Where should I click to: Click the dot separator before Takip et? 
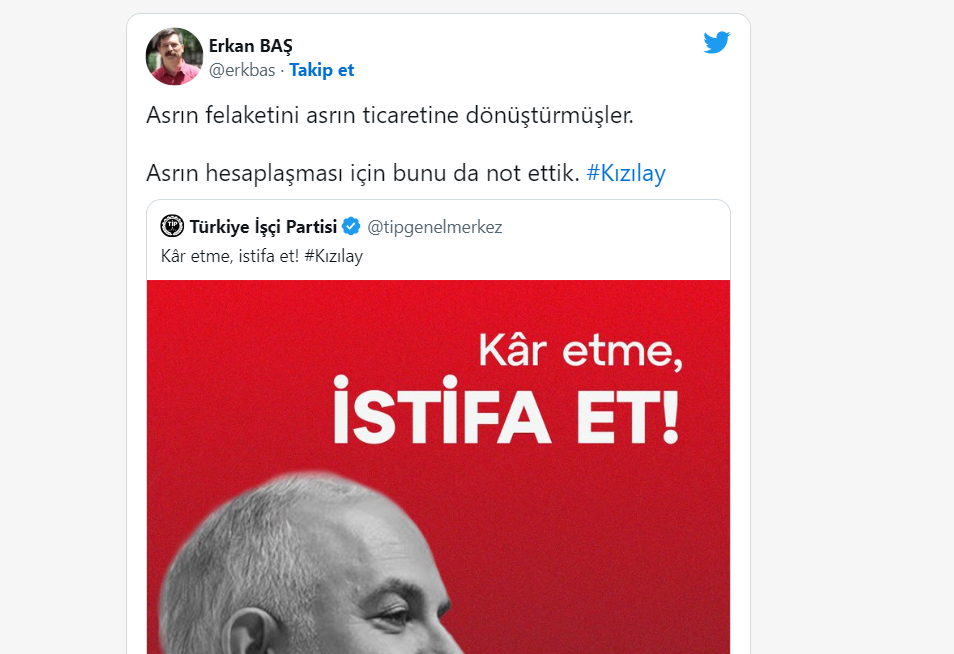(x=282, y=71)
